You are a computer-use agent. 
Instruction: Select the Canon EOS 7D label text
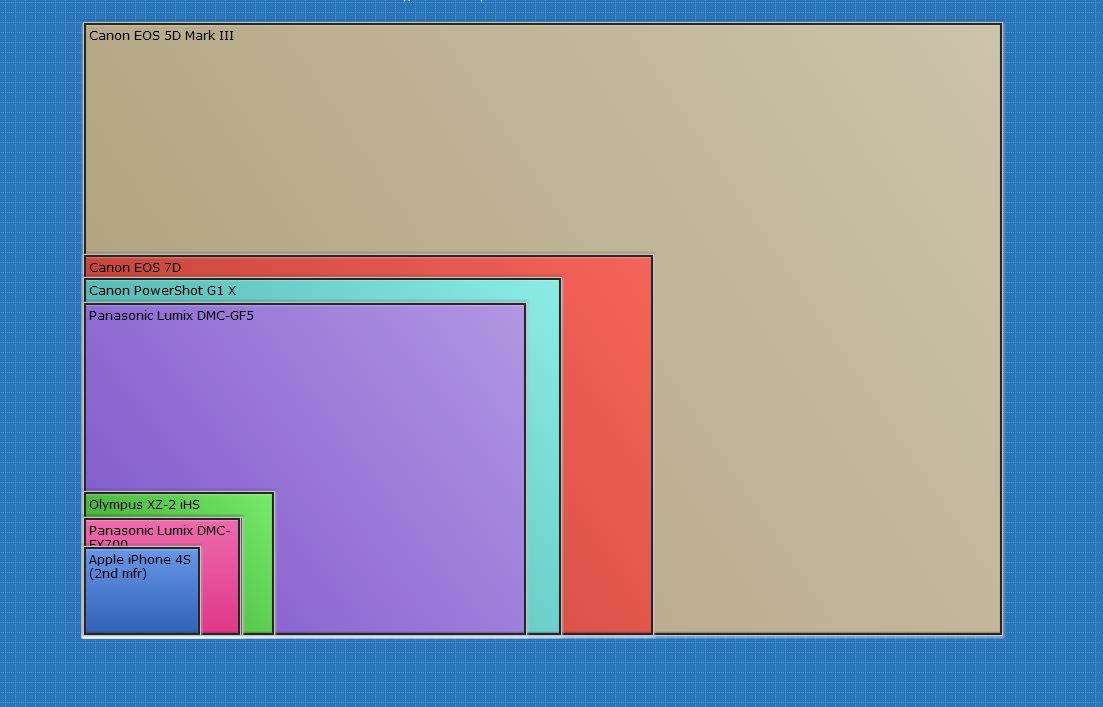[135, 268]
